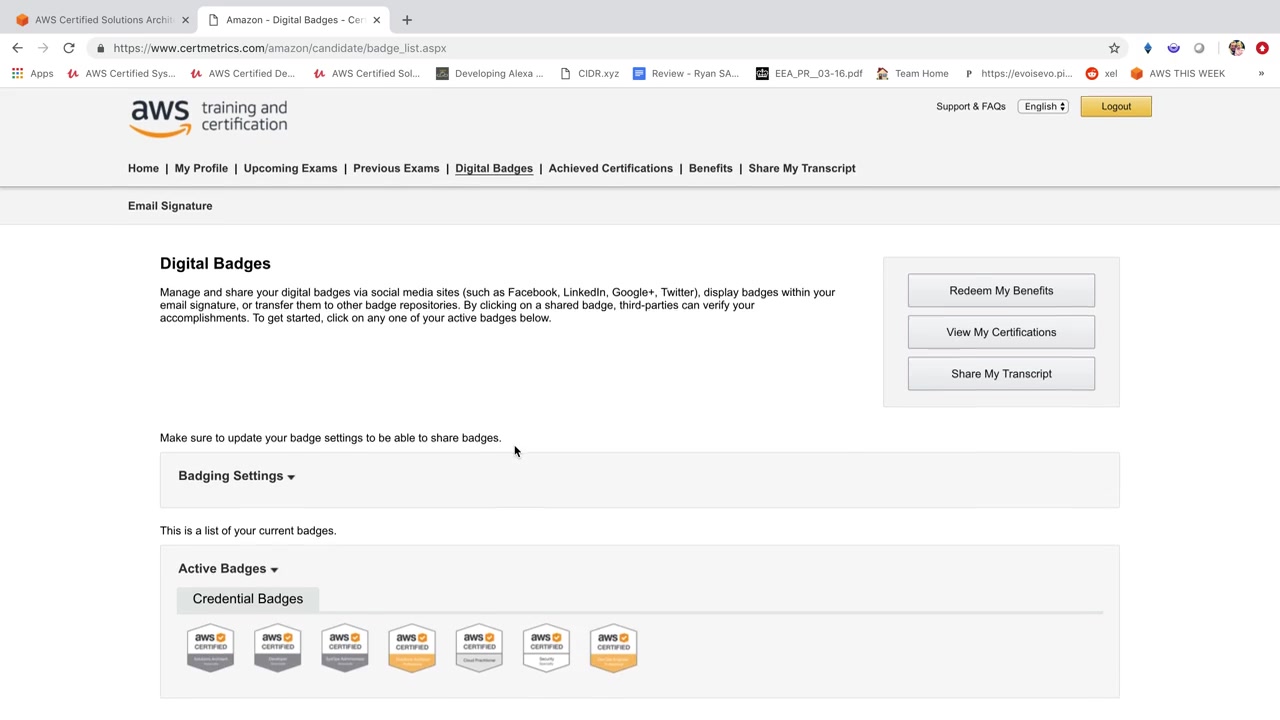1280x720 pixels.
Task: Open the Apps grid in bookmarks bar
Action: tap(32, 73)
